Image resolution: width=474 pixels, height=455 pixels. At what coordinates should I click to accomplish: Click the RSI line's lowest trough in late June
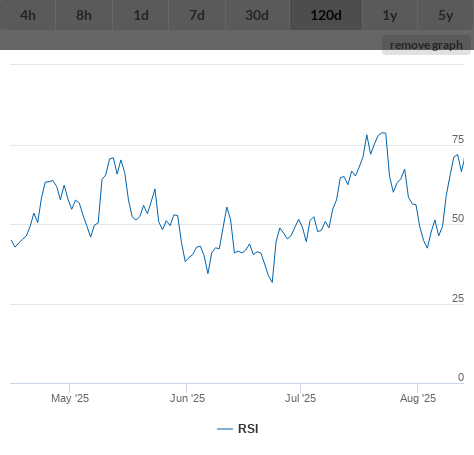[x=272, y=282]
